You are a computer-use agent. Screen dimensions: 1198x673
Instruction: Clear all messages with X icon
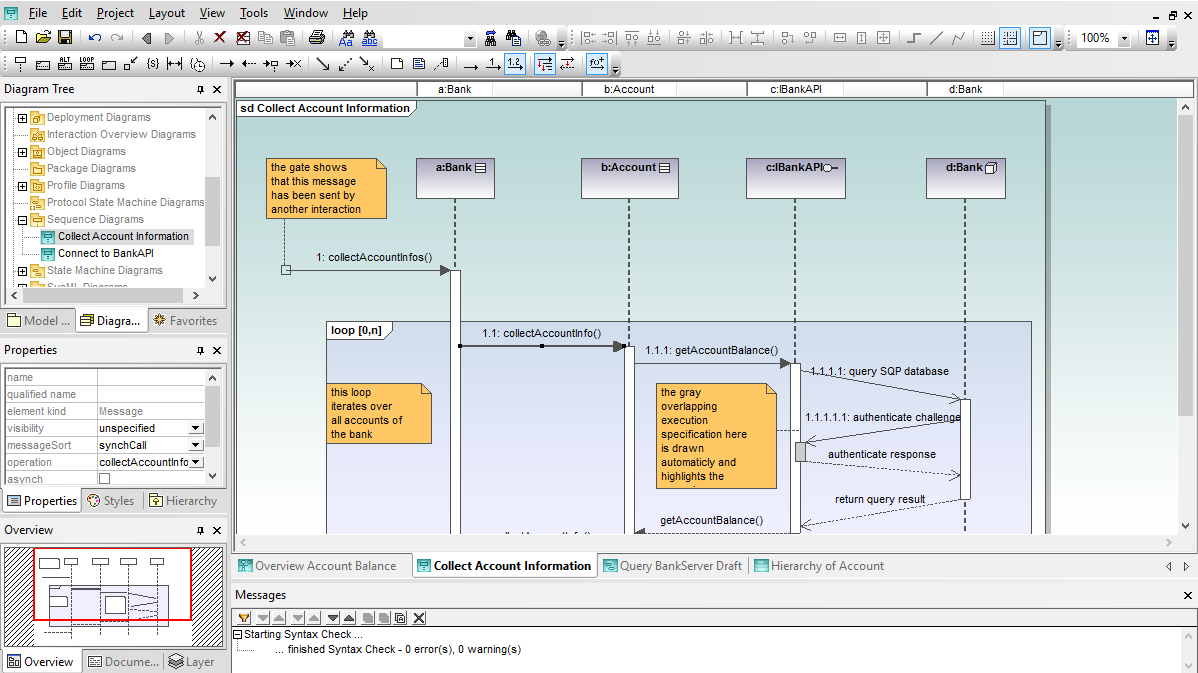(x=419, y=618)
